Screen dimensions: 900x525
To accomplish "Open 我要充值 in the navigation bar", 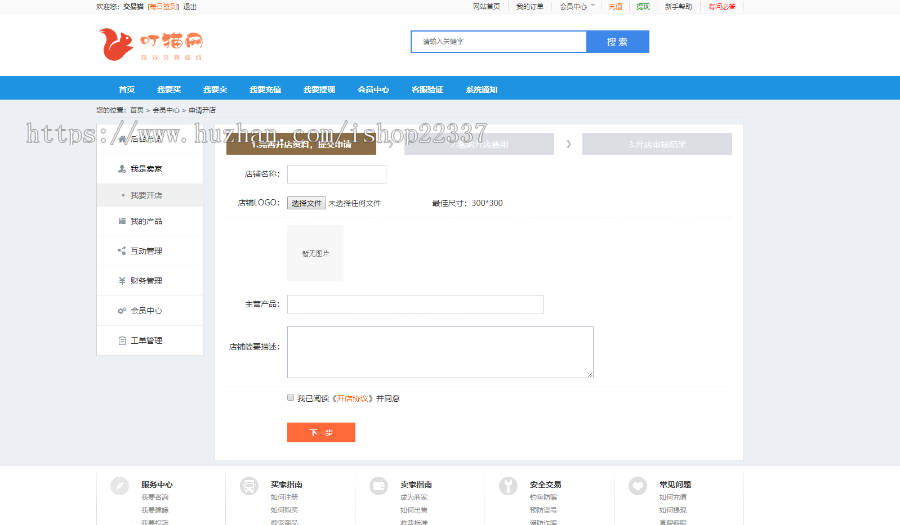I will point(265,90).
